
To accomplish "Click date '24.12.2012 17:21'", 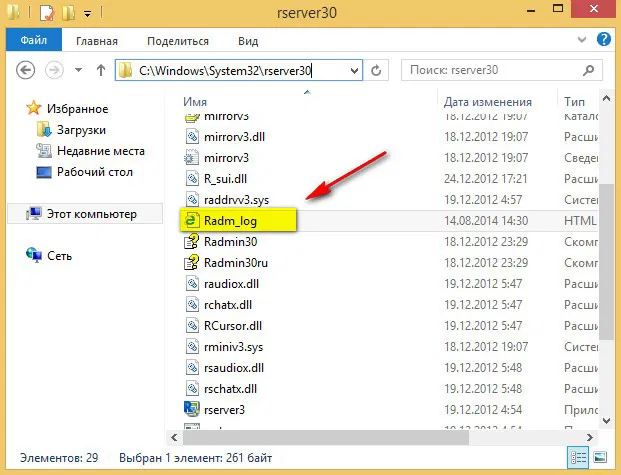I will click(x=485, y=179).
